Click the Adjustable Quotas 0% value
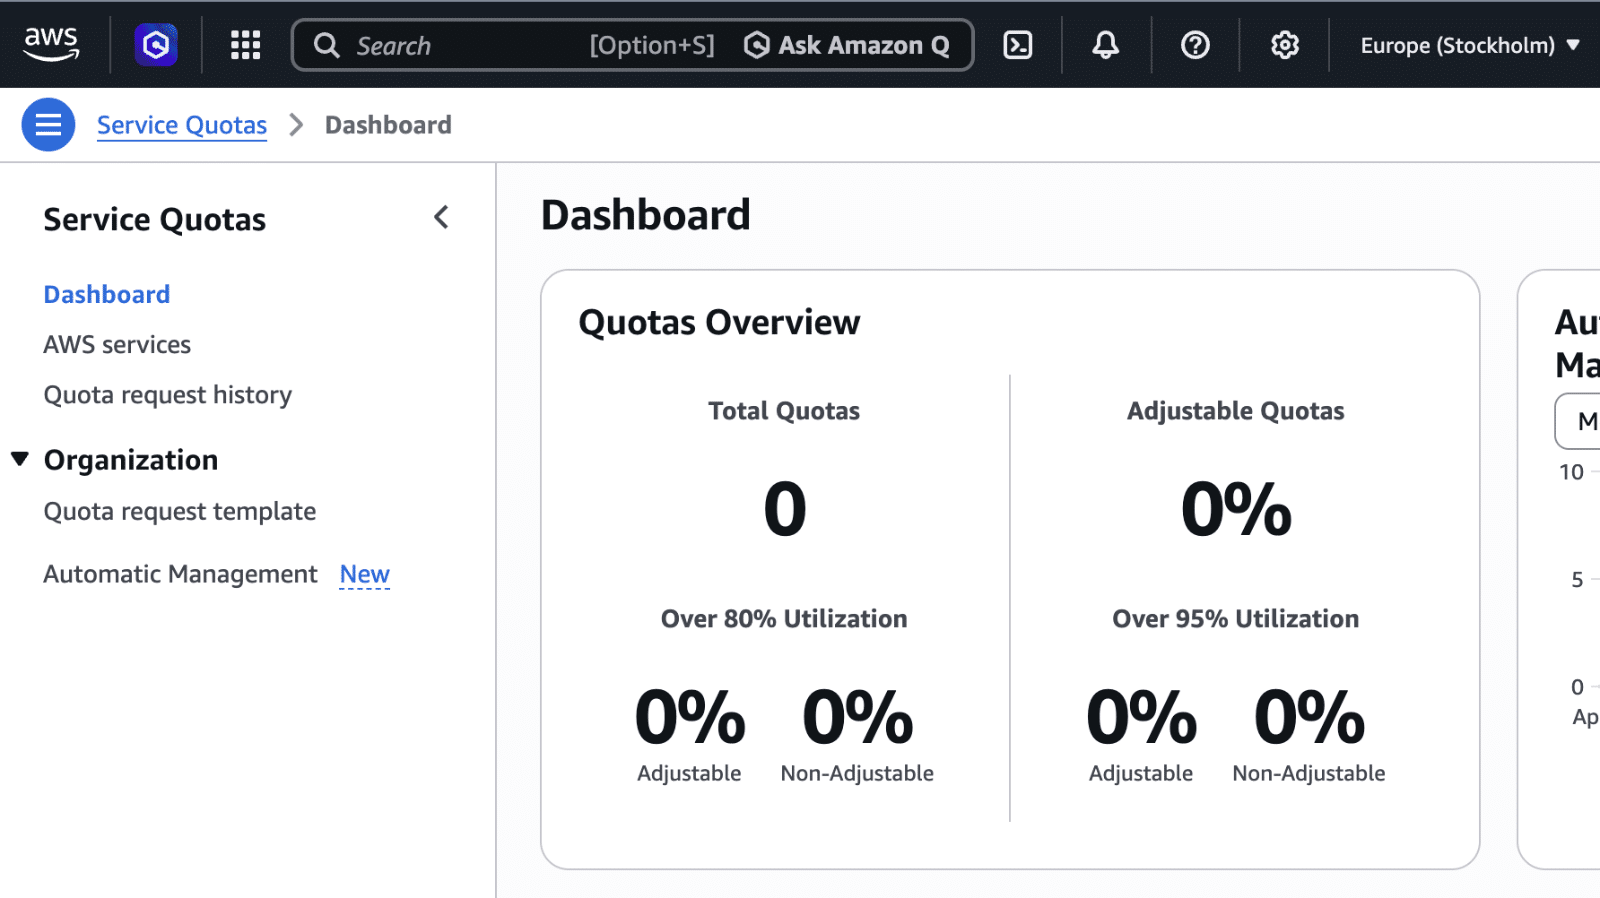Image resolution: width=1600 pixels, height=898 pixels. click(x=1236, y=509)
